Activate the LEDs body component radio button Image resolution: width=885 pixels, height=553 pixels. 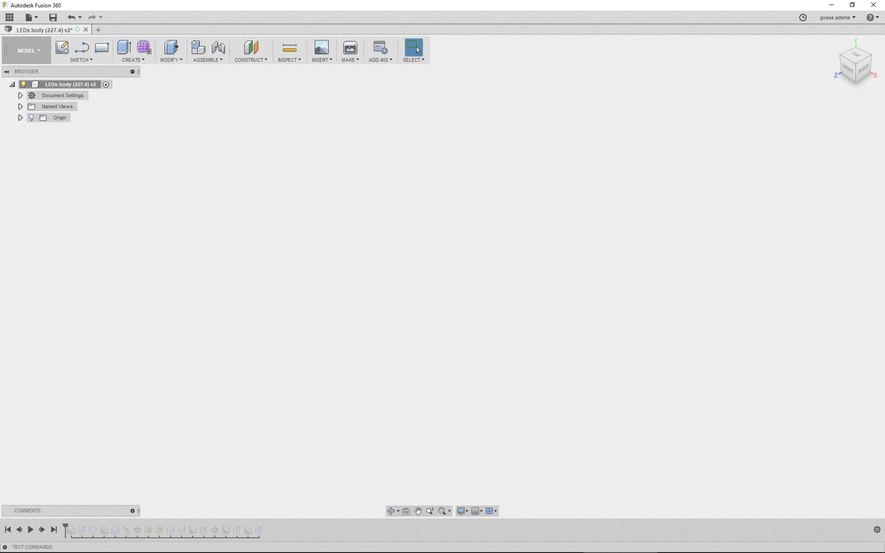[x=106, y=85]
